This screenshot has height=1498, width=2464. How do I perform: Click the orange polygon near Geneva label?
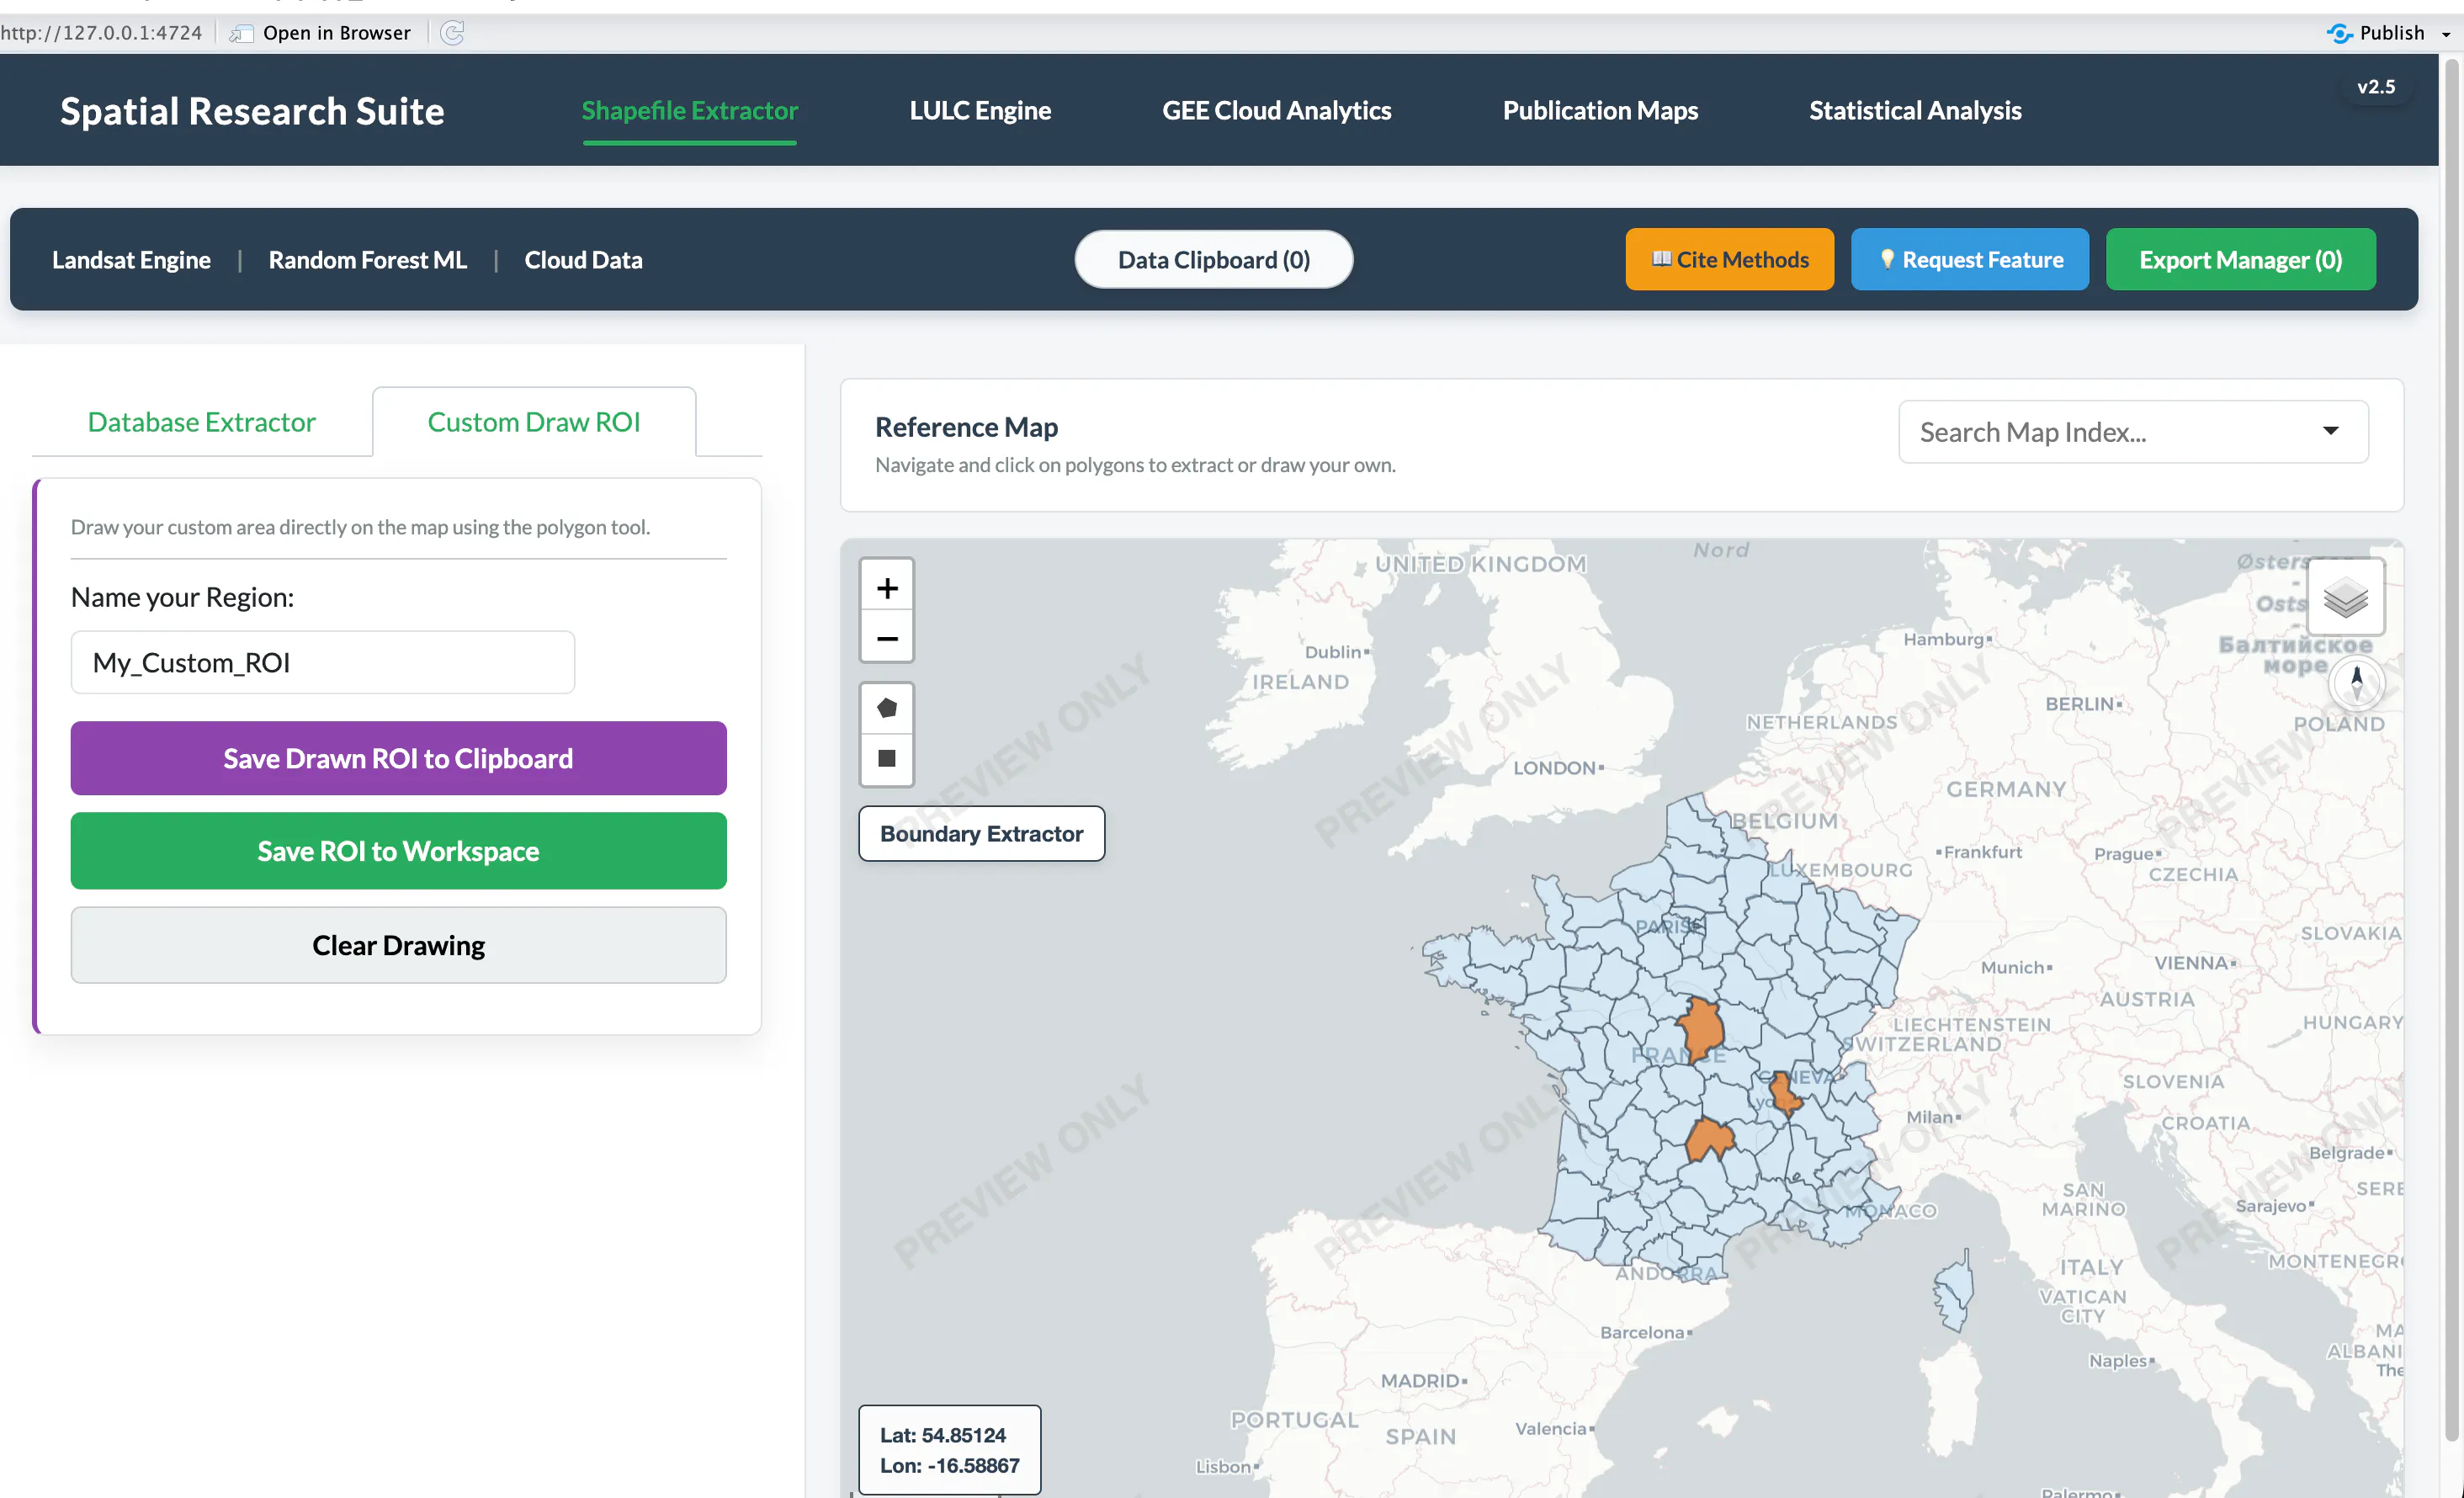[1783, 1093]
